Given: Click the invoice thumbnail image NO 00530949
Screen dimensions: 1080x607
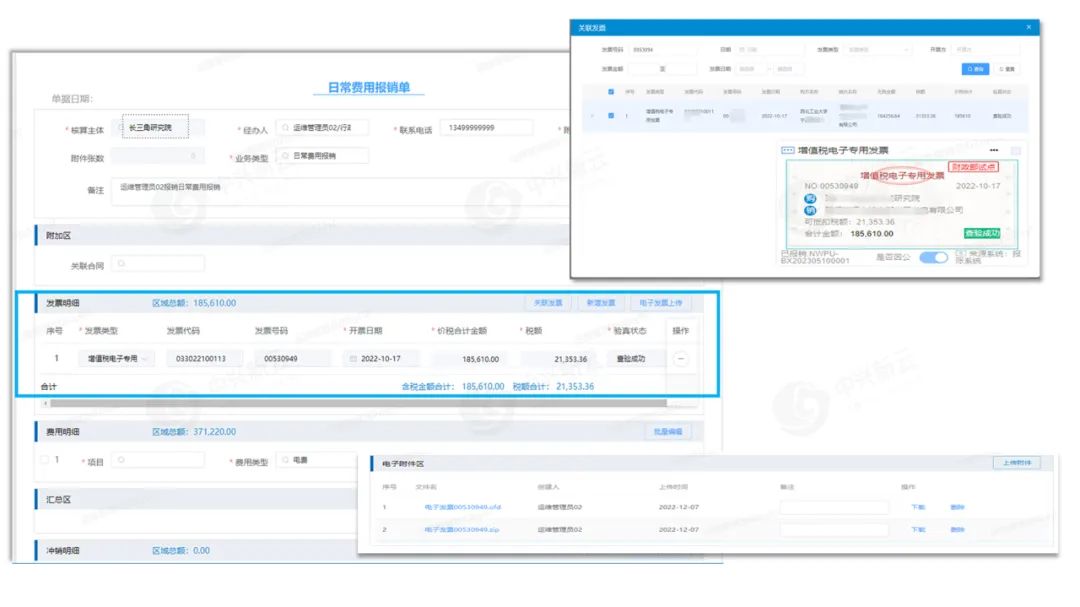Looking at the screenshot, I should [x=902, y=204].
